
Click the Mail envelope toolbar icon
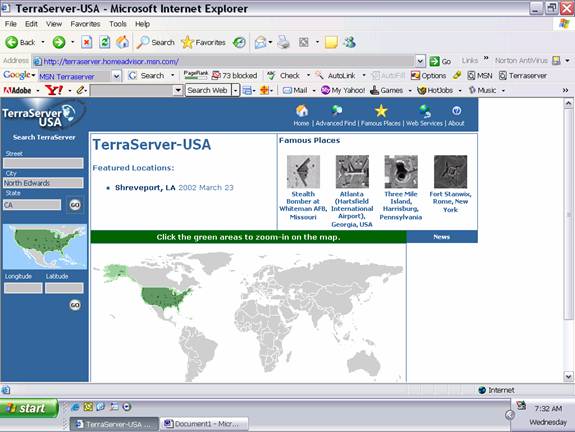point(260,43)
